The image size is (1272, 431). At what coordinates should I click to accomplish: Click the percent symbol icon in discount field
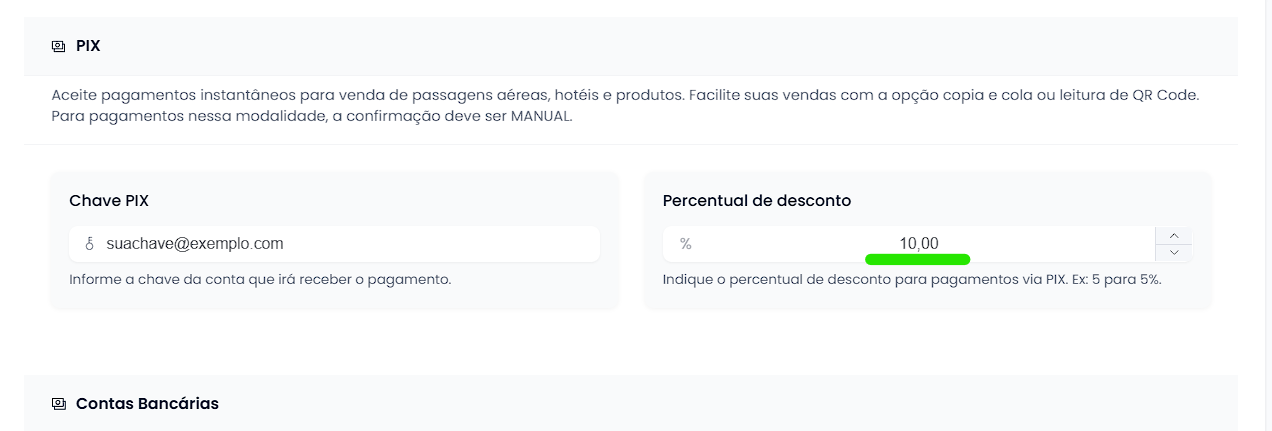point(685,244)
